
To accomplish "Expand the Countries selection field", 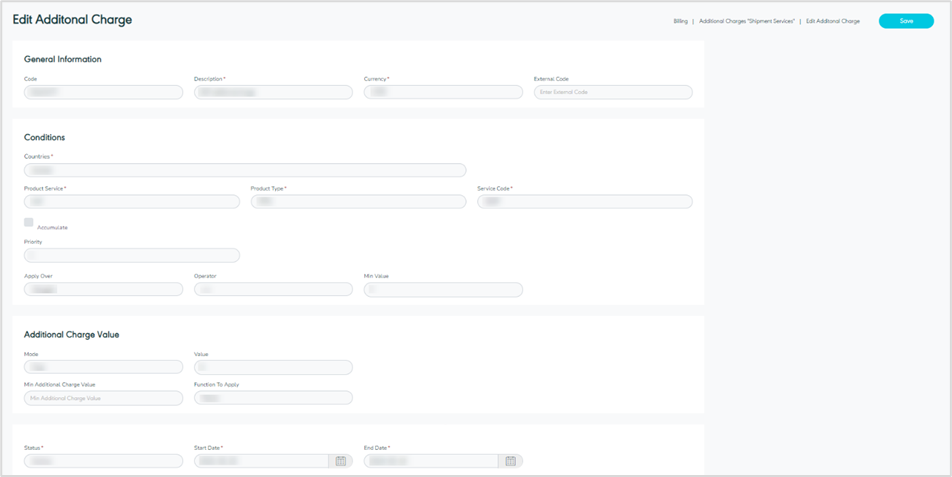I will (x=245, y=170).
